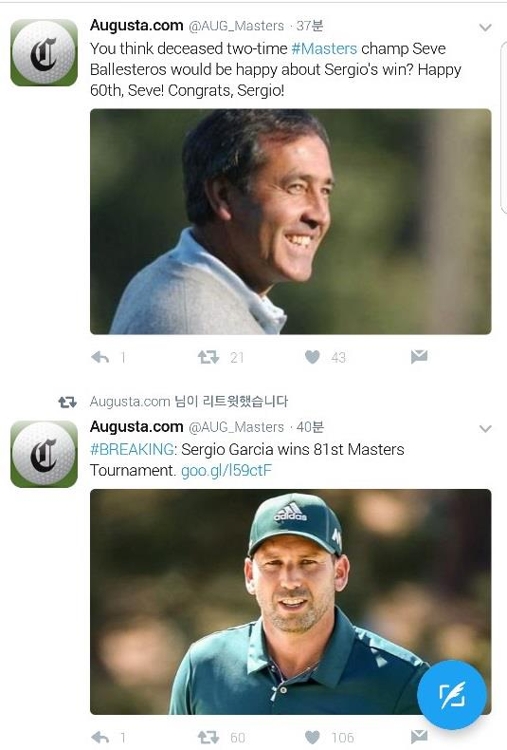Retweet the Seve Ballesteros tweet
The height and width of the screenshot is (750, 507).
tap(208, 357)
